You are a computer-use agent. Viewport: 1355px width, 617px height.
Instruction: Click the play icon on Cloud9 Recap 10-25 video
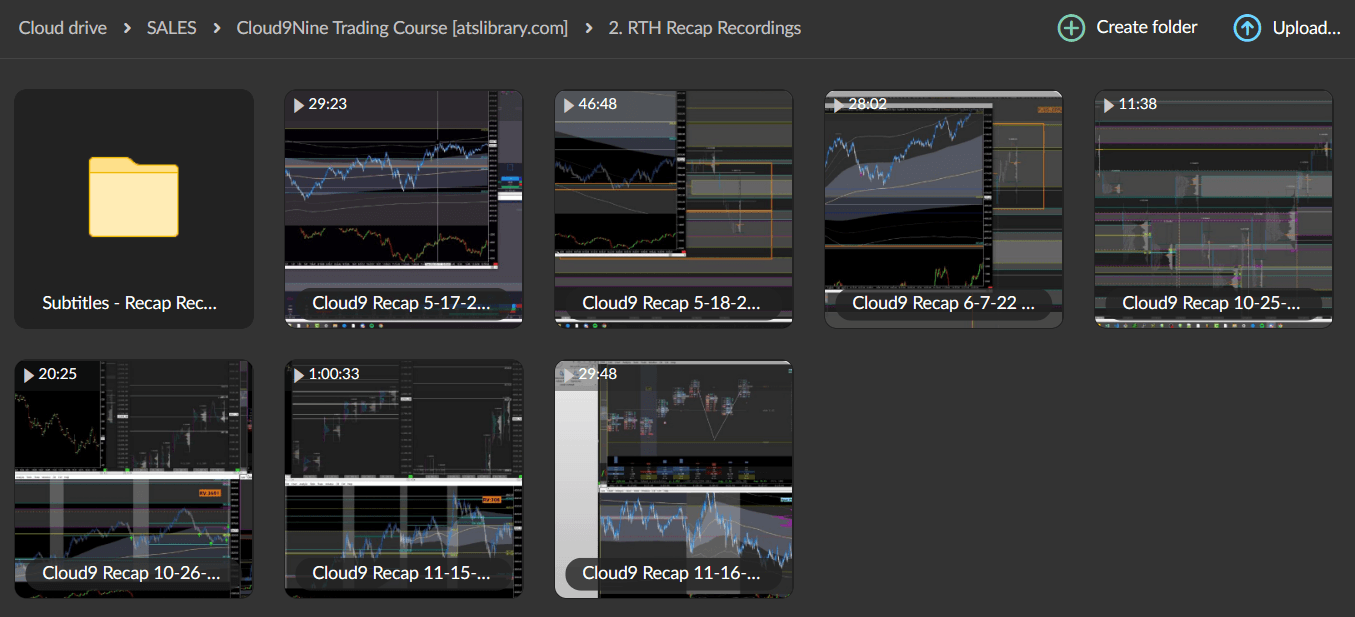click(1106, 103)
